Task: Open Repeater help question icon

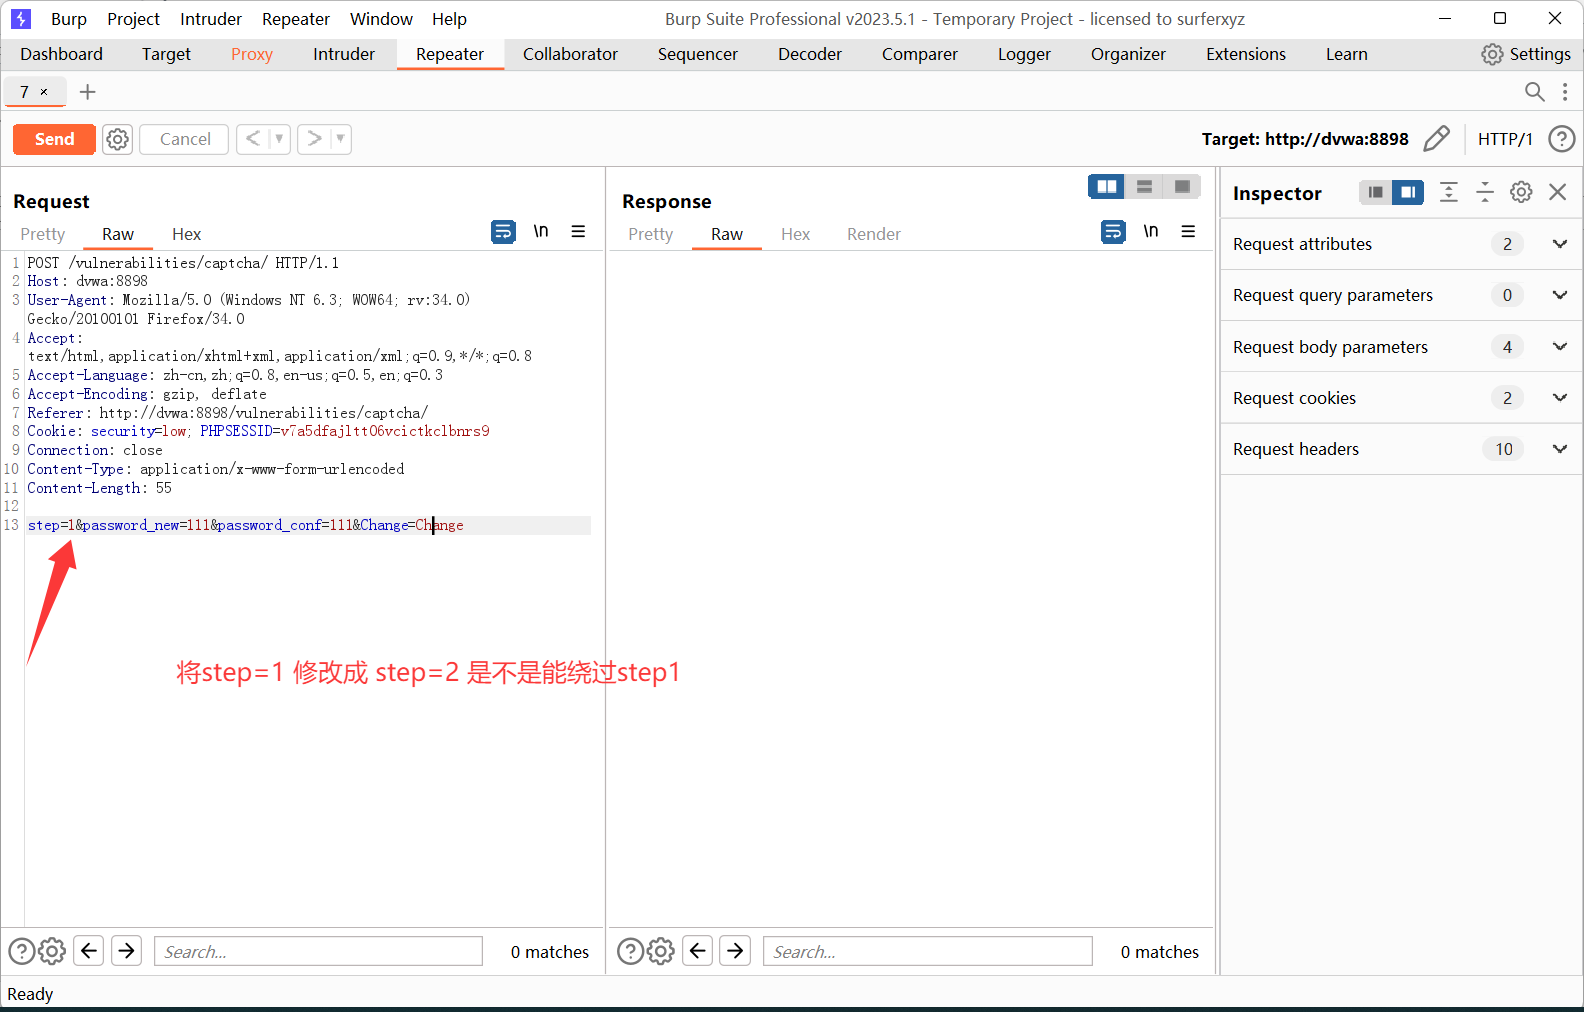Action: 1561,139
